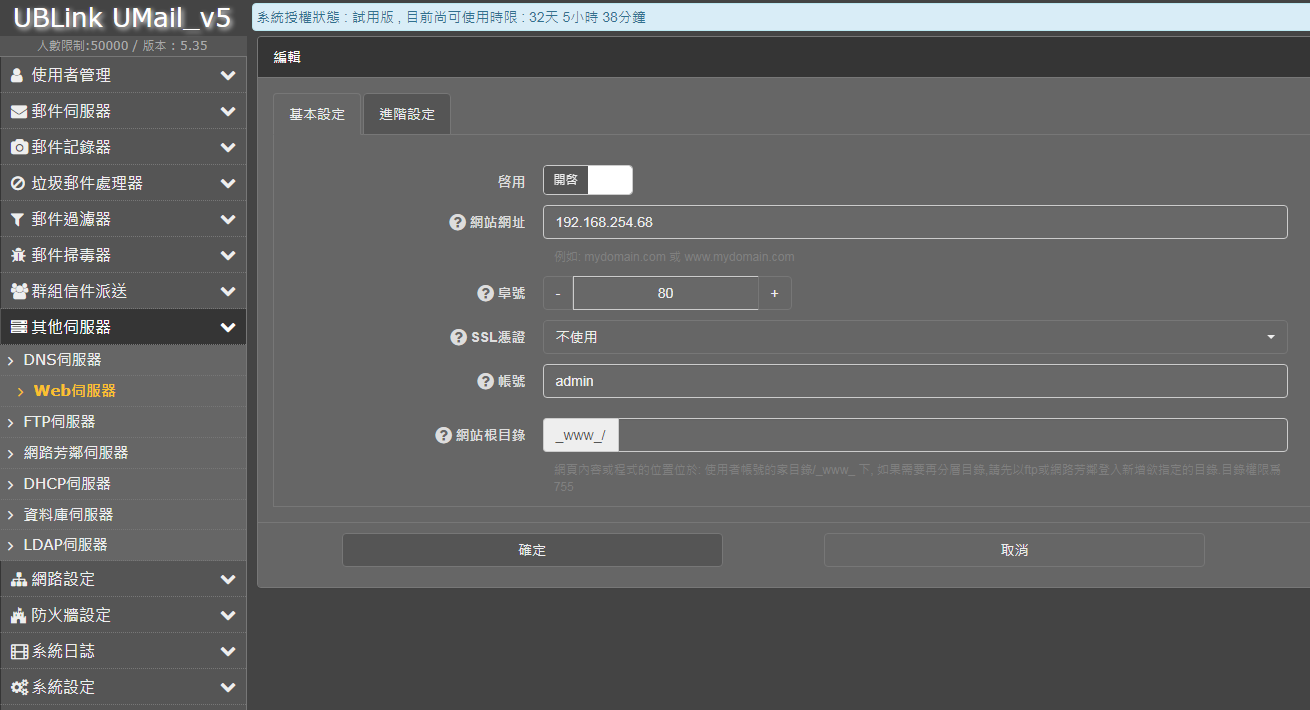Switch to the 進階設定 tab
The image size is (1310, 710).
pyautogui.click(x=407, y=115)
